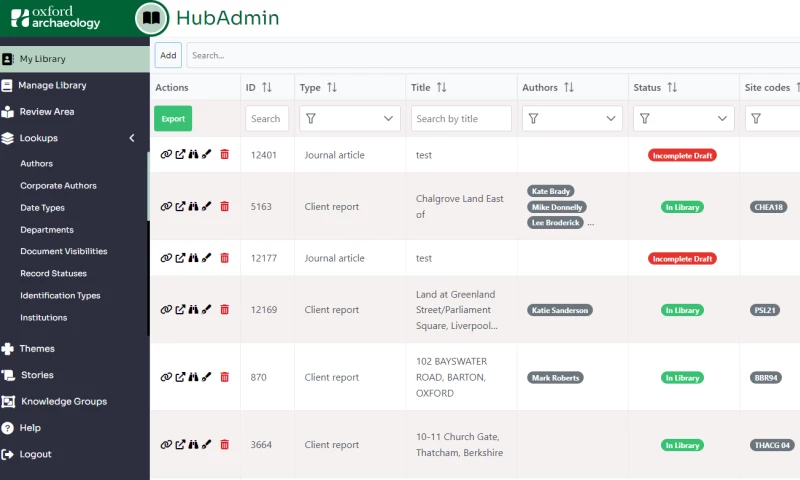Viewport: 800px width, 480px height.
Task: Go to Manage Library in sidebar
Action: coord(52,85)
